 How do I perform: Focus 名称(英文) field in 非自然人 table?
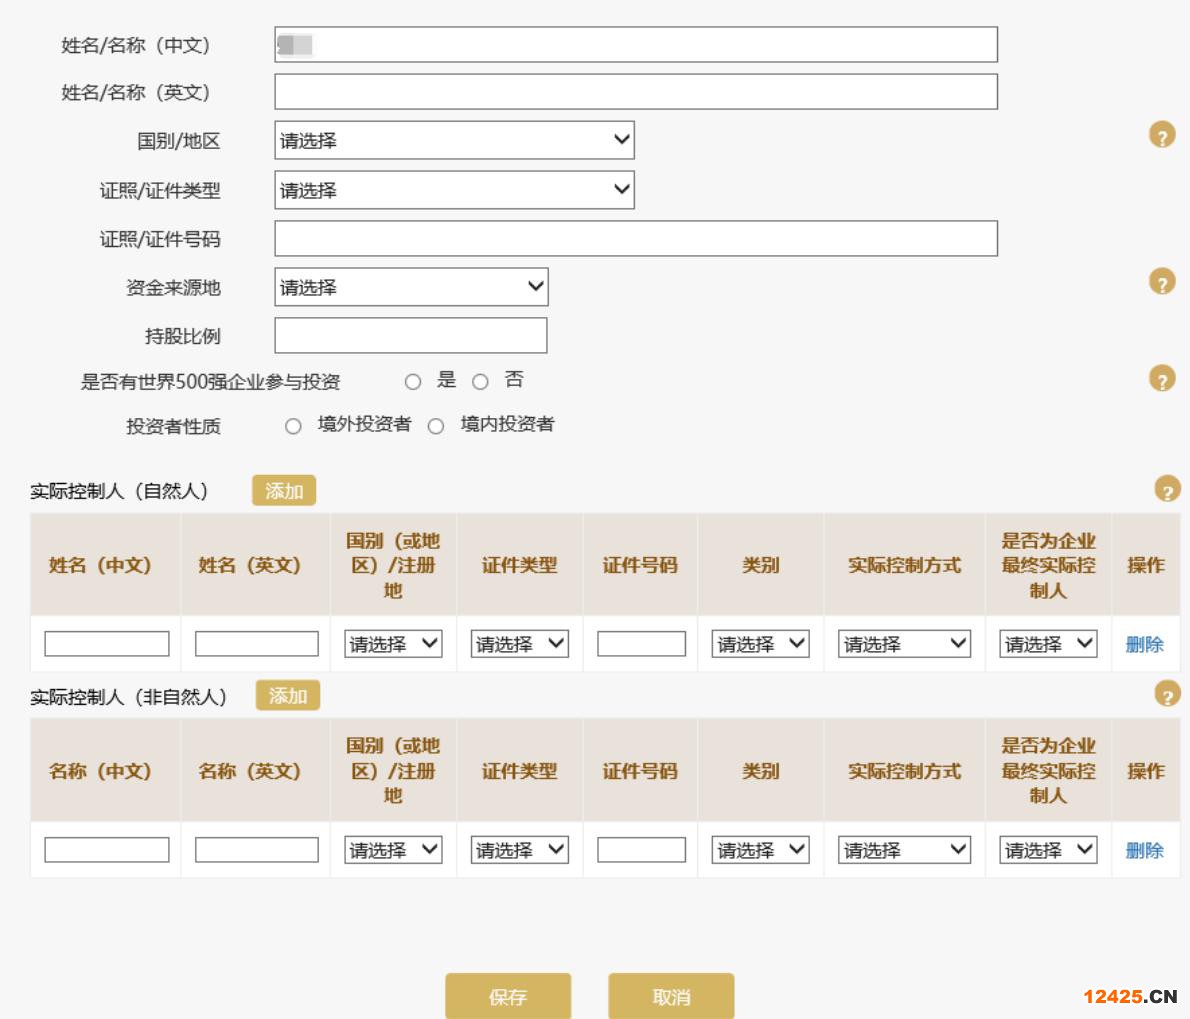257,850
